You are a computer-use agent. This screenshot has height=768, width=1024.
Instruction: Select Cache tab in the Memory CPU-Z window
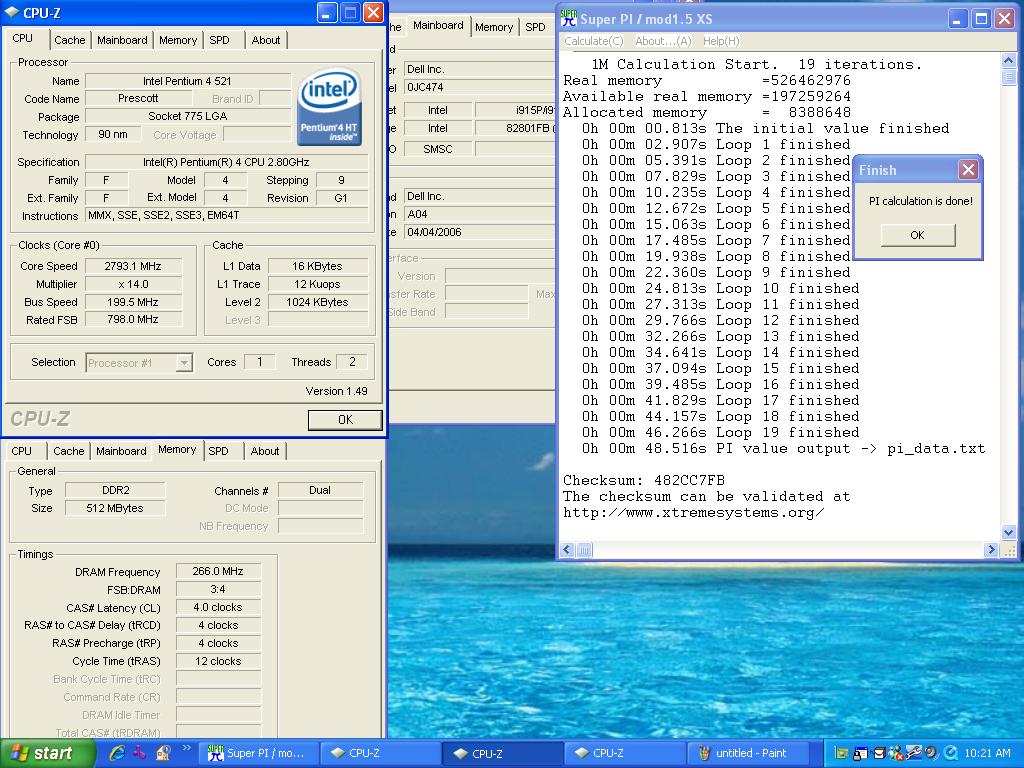pos(69,451)
